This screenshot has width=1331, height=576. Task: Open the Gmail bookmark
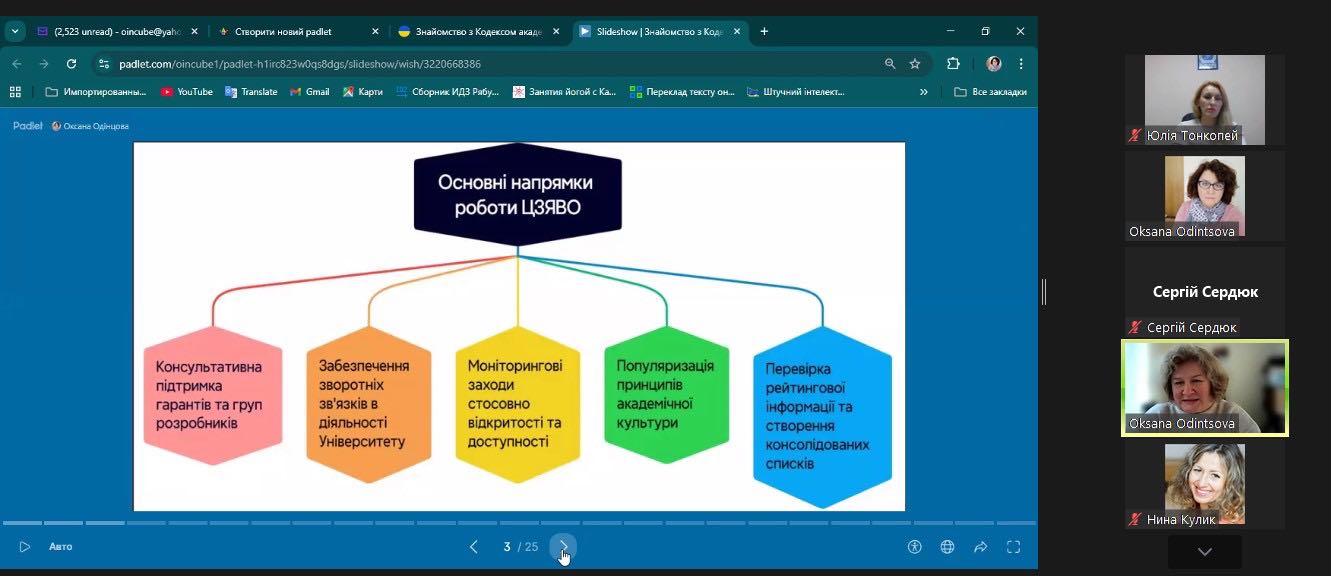click(x=309, y=92)
